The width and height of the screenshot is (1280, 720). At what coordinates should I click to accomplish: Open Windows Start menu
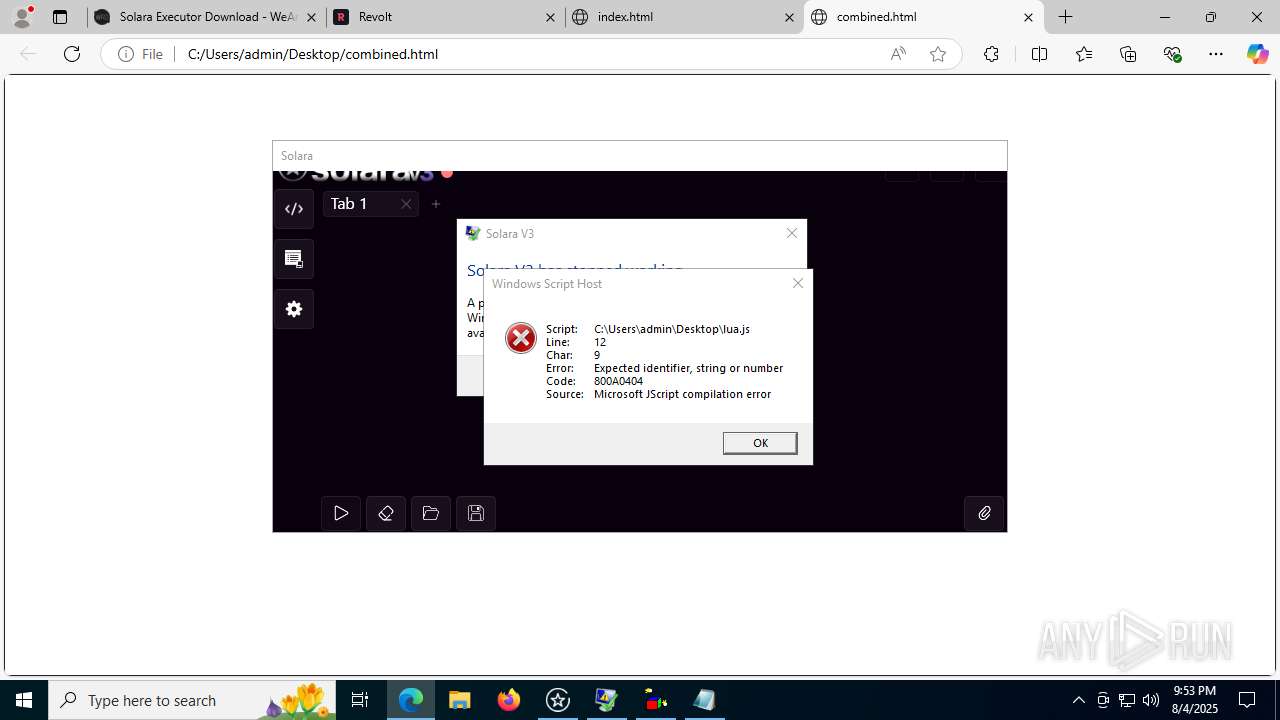(24, 700)
